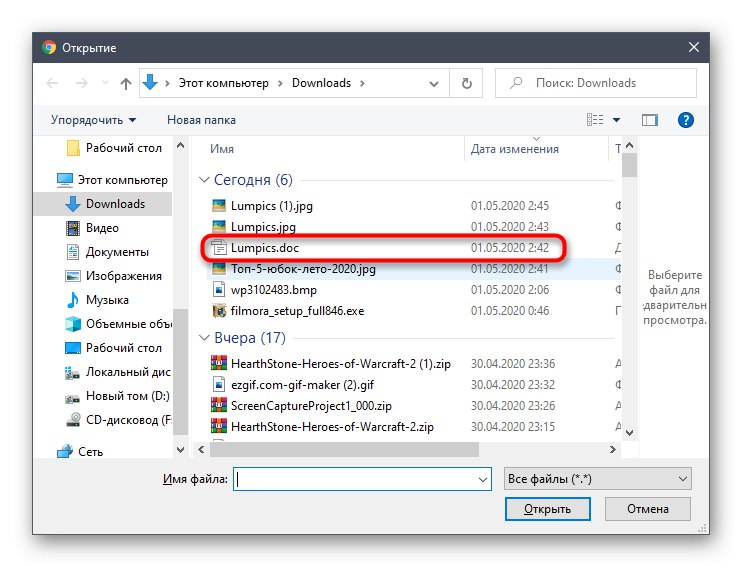Open 'Новый том (D:)' in the sidebar
742x567 pixels.
pyautogui.click(x=117, y=396)
